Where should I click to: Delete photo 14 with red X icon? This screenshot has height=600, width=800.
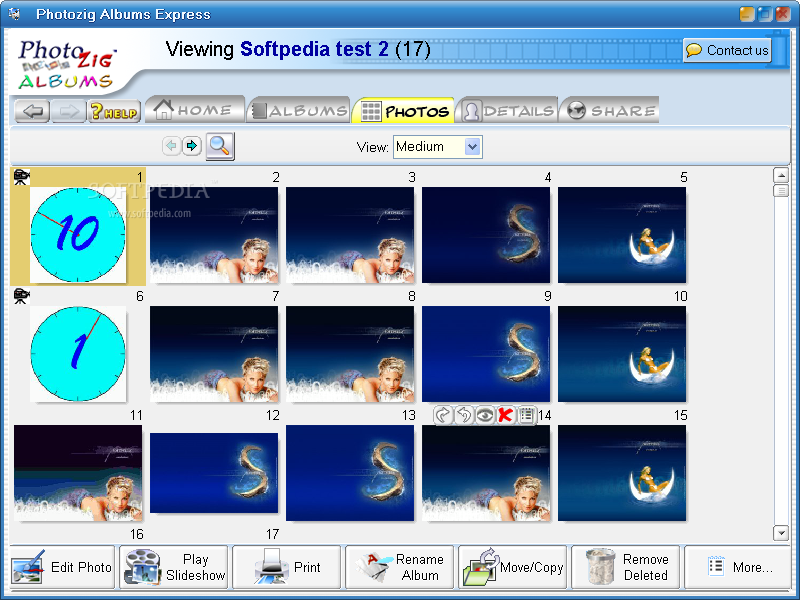(x=505, y=415)
